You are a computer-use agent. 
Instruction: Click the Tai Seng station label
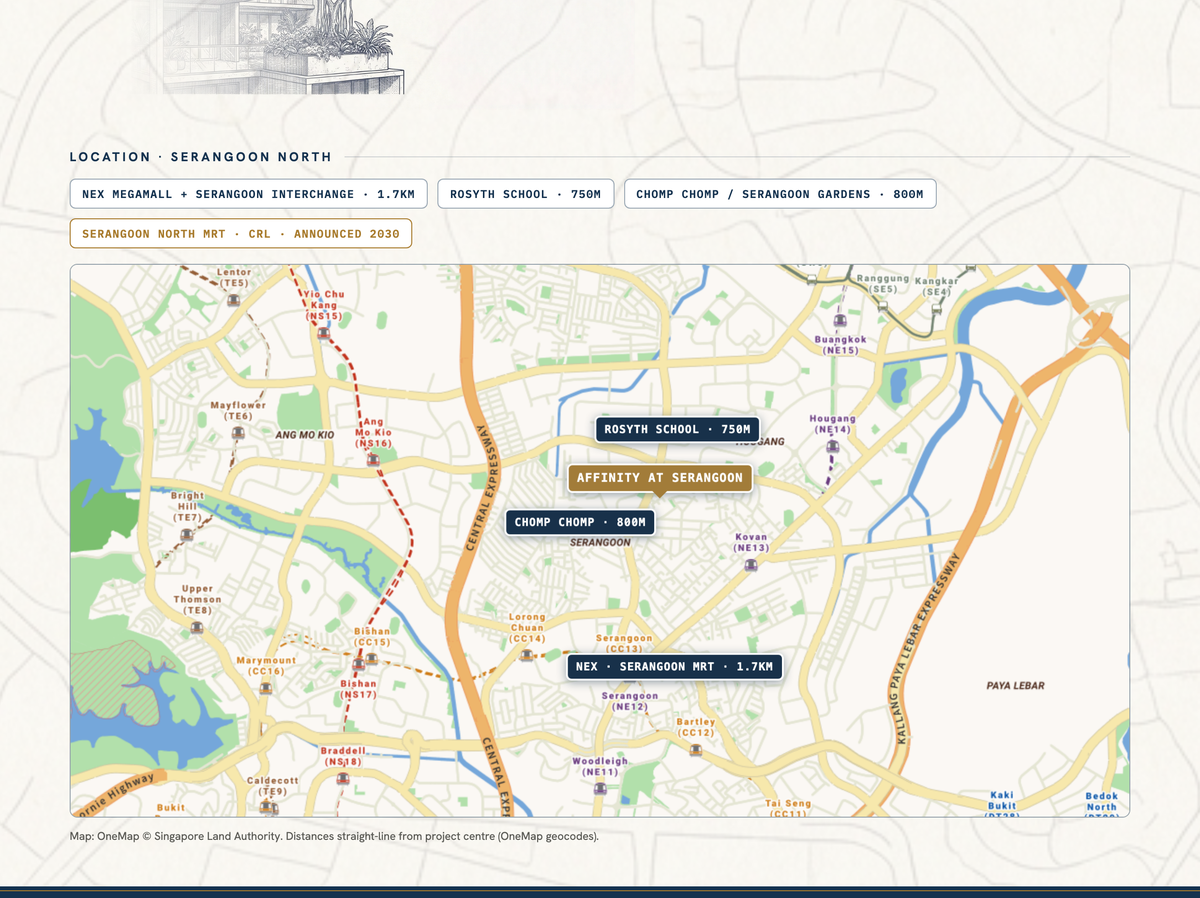click(789, 808)
